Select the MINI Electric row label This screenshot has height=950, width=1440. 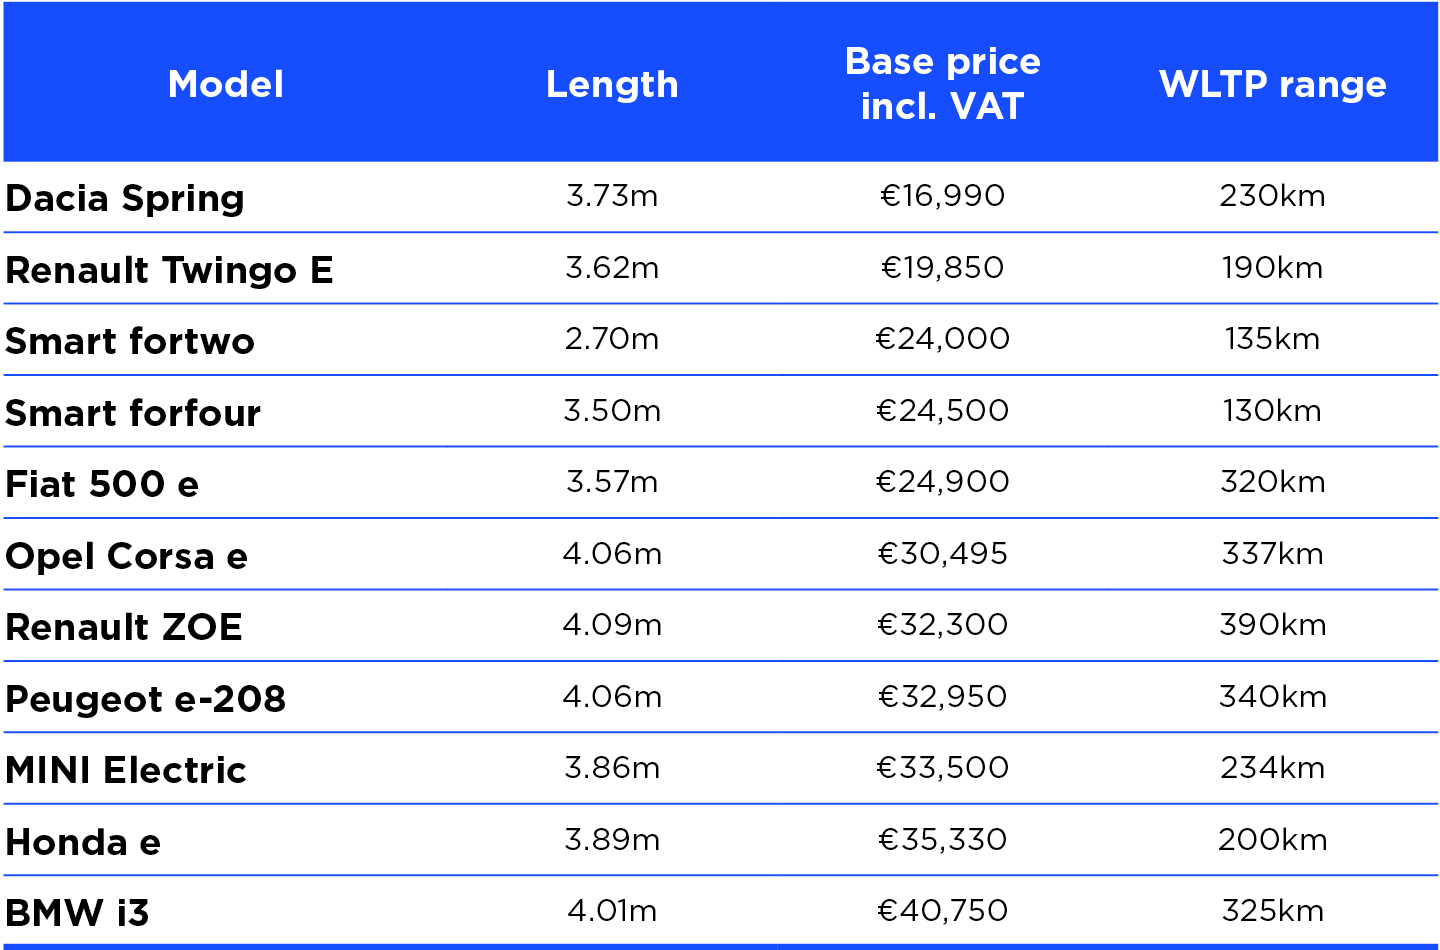pyautogui.click(x=126, y=770)
